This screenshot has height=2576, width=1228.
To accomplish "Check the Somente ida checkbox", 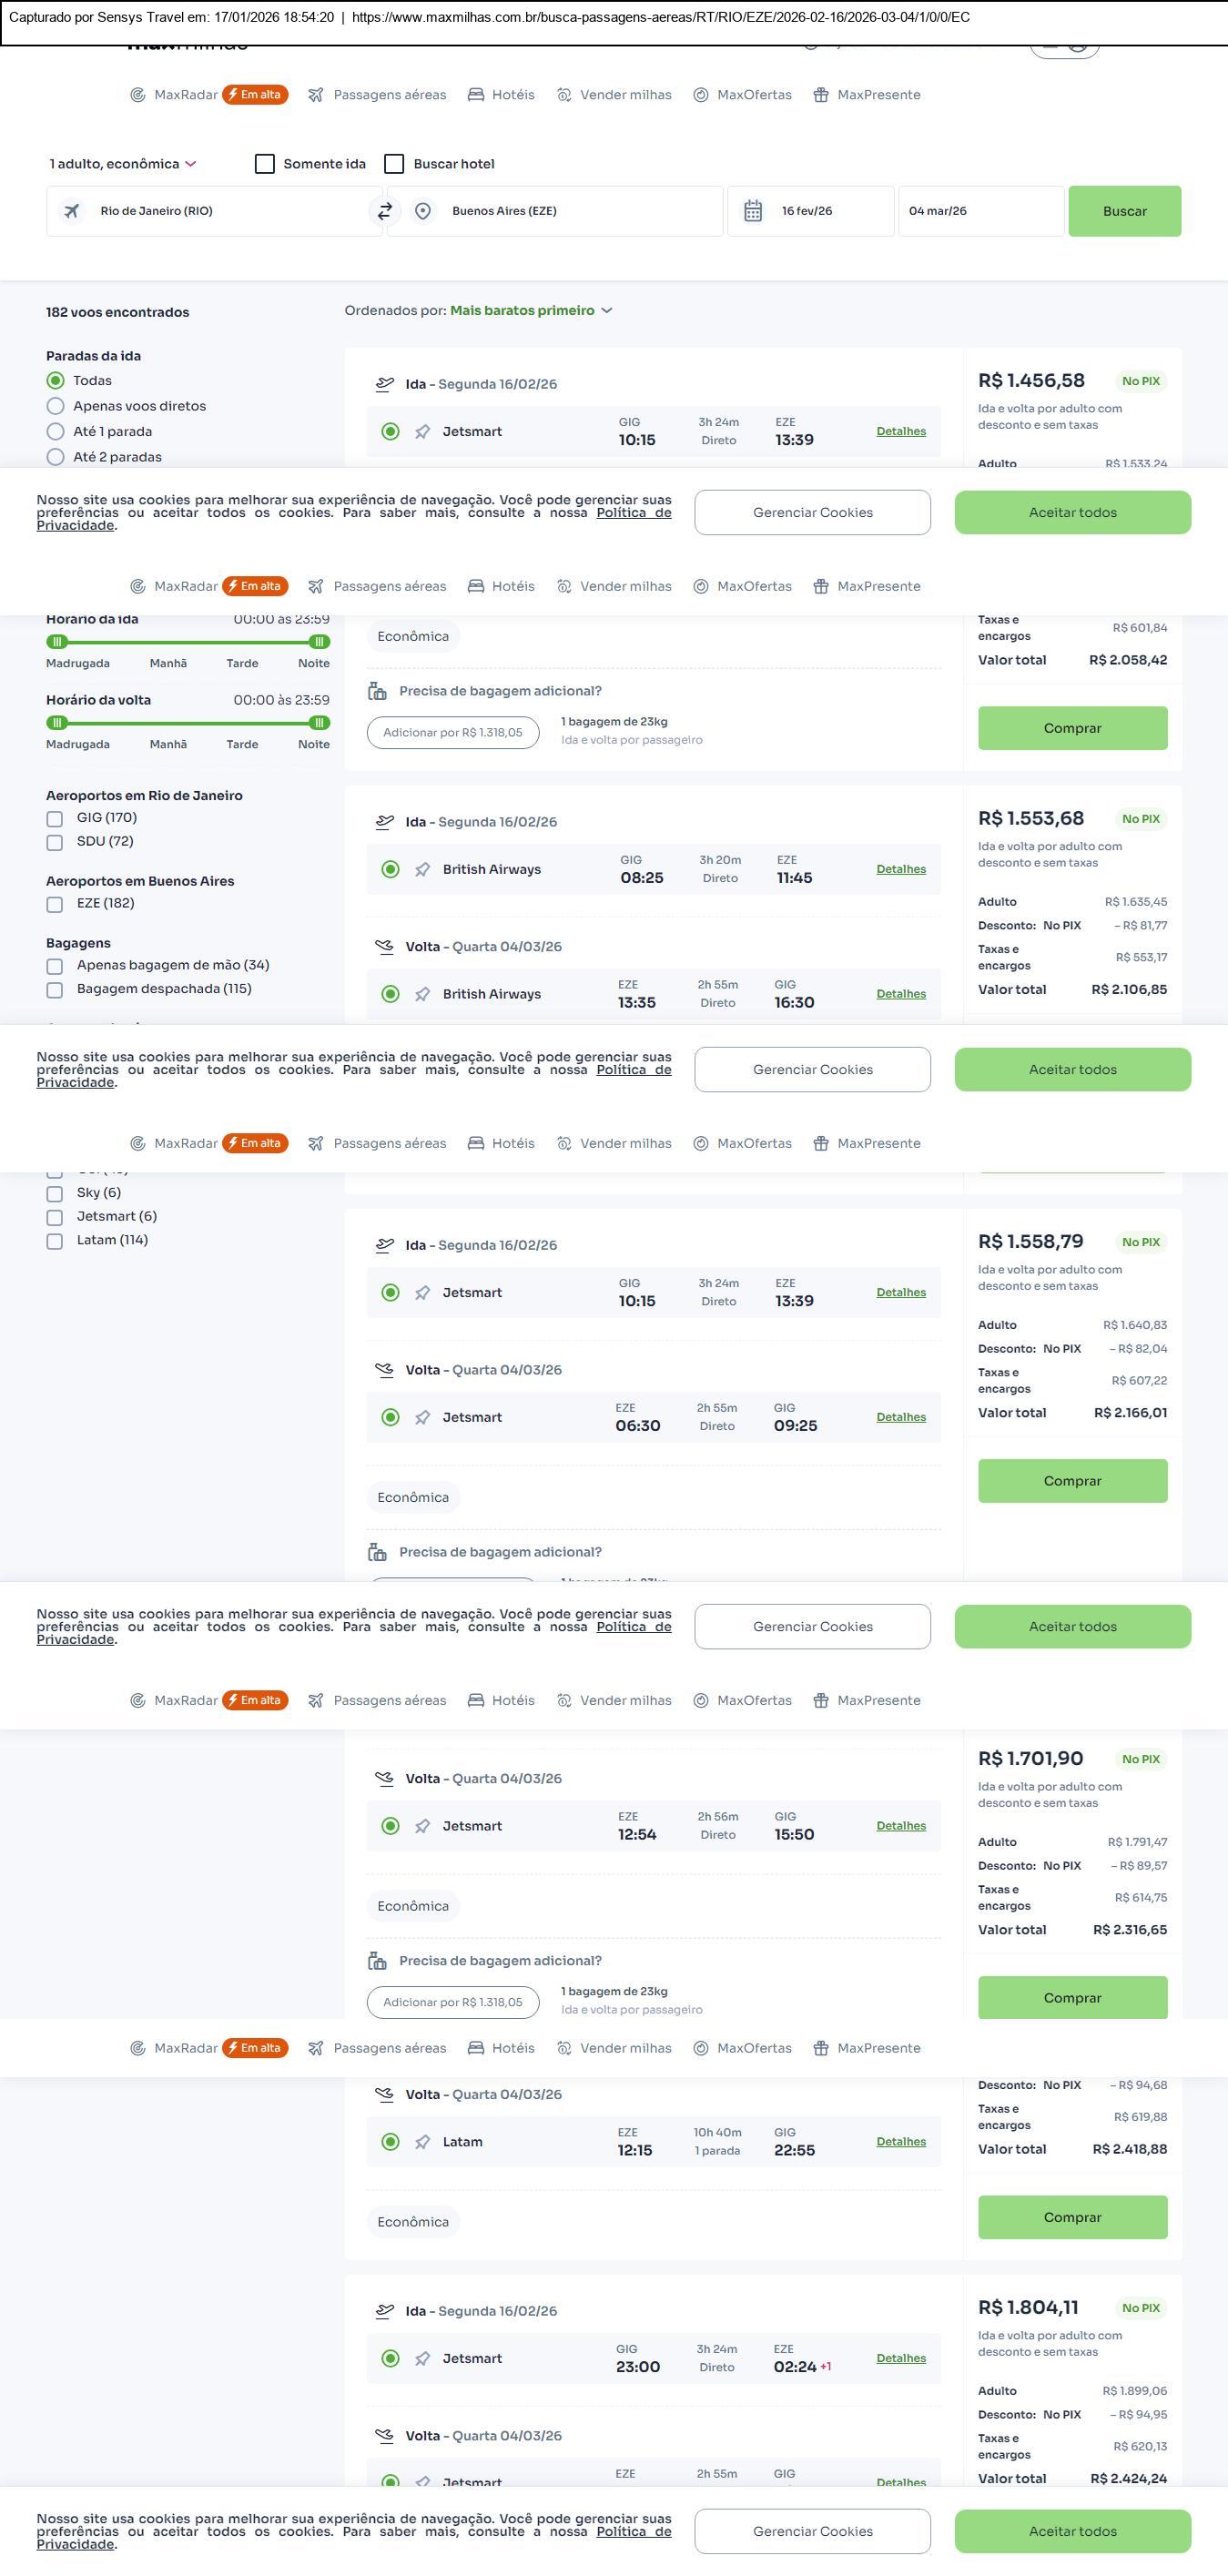I will pyautogui.click(x=265, y=164).
